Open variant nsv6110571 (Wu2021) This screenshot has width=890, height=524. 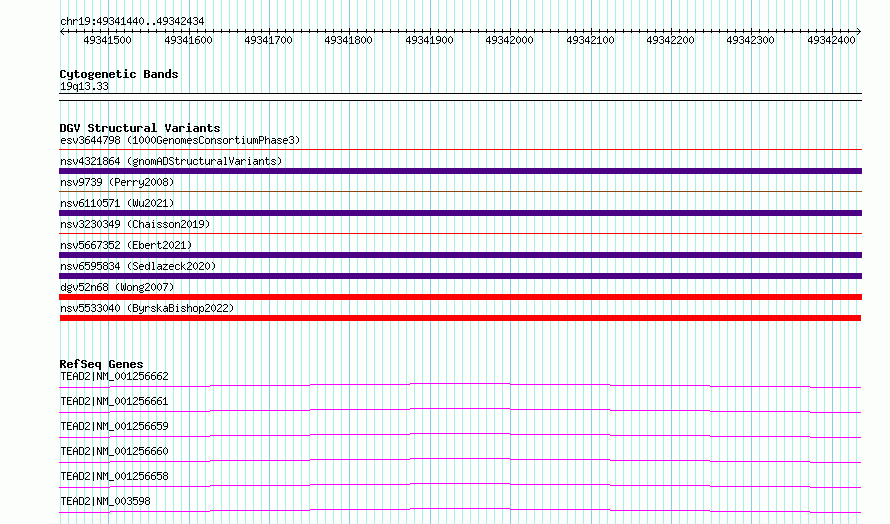tap(117, 203)
